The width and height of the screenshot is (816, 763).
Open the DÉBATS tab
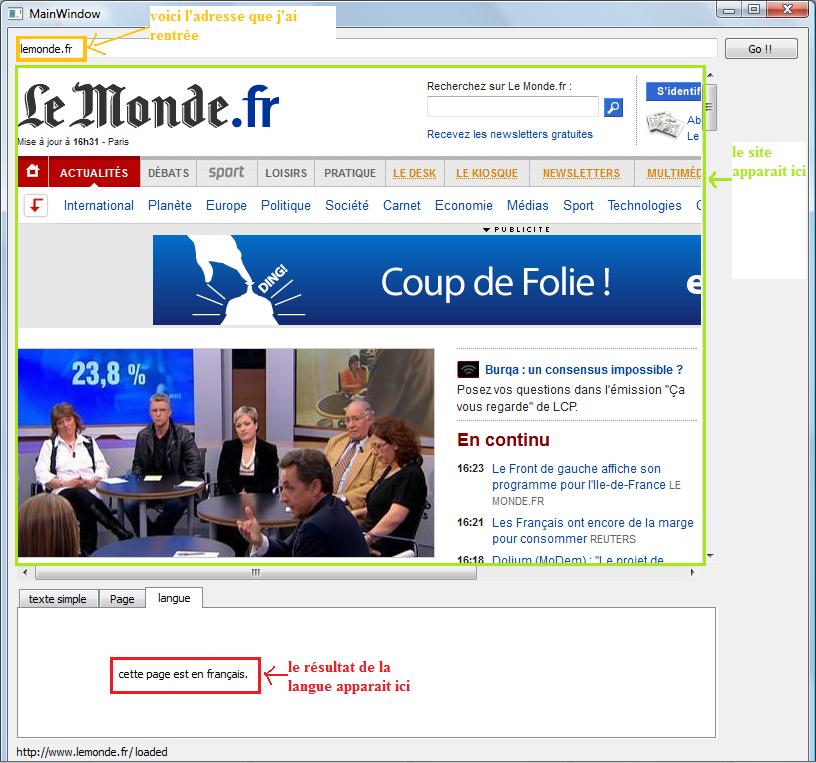[x=169, y=173]
